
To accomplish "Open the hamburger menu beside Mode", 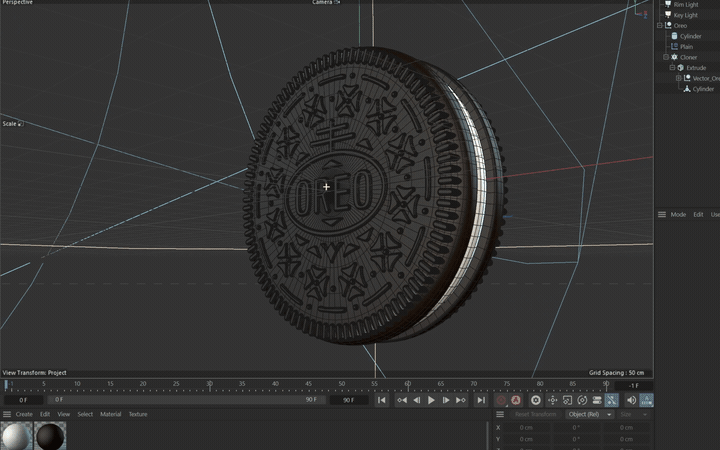I will tap(662, 214).
